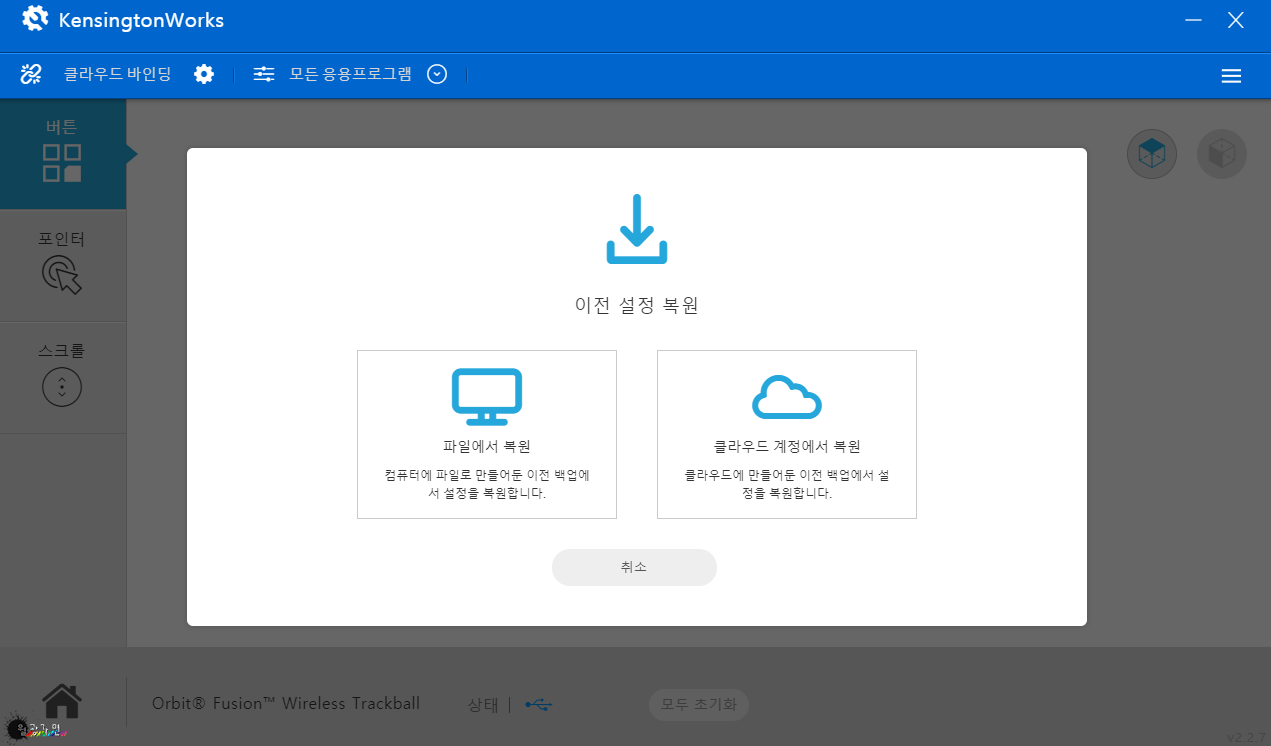The image size is (1271, 746).
Task: Select the 스크롤 sidebar tab
Action: coord(63,377)
